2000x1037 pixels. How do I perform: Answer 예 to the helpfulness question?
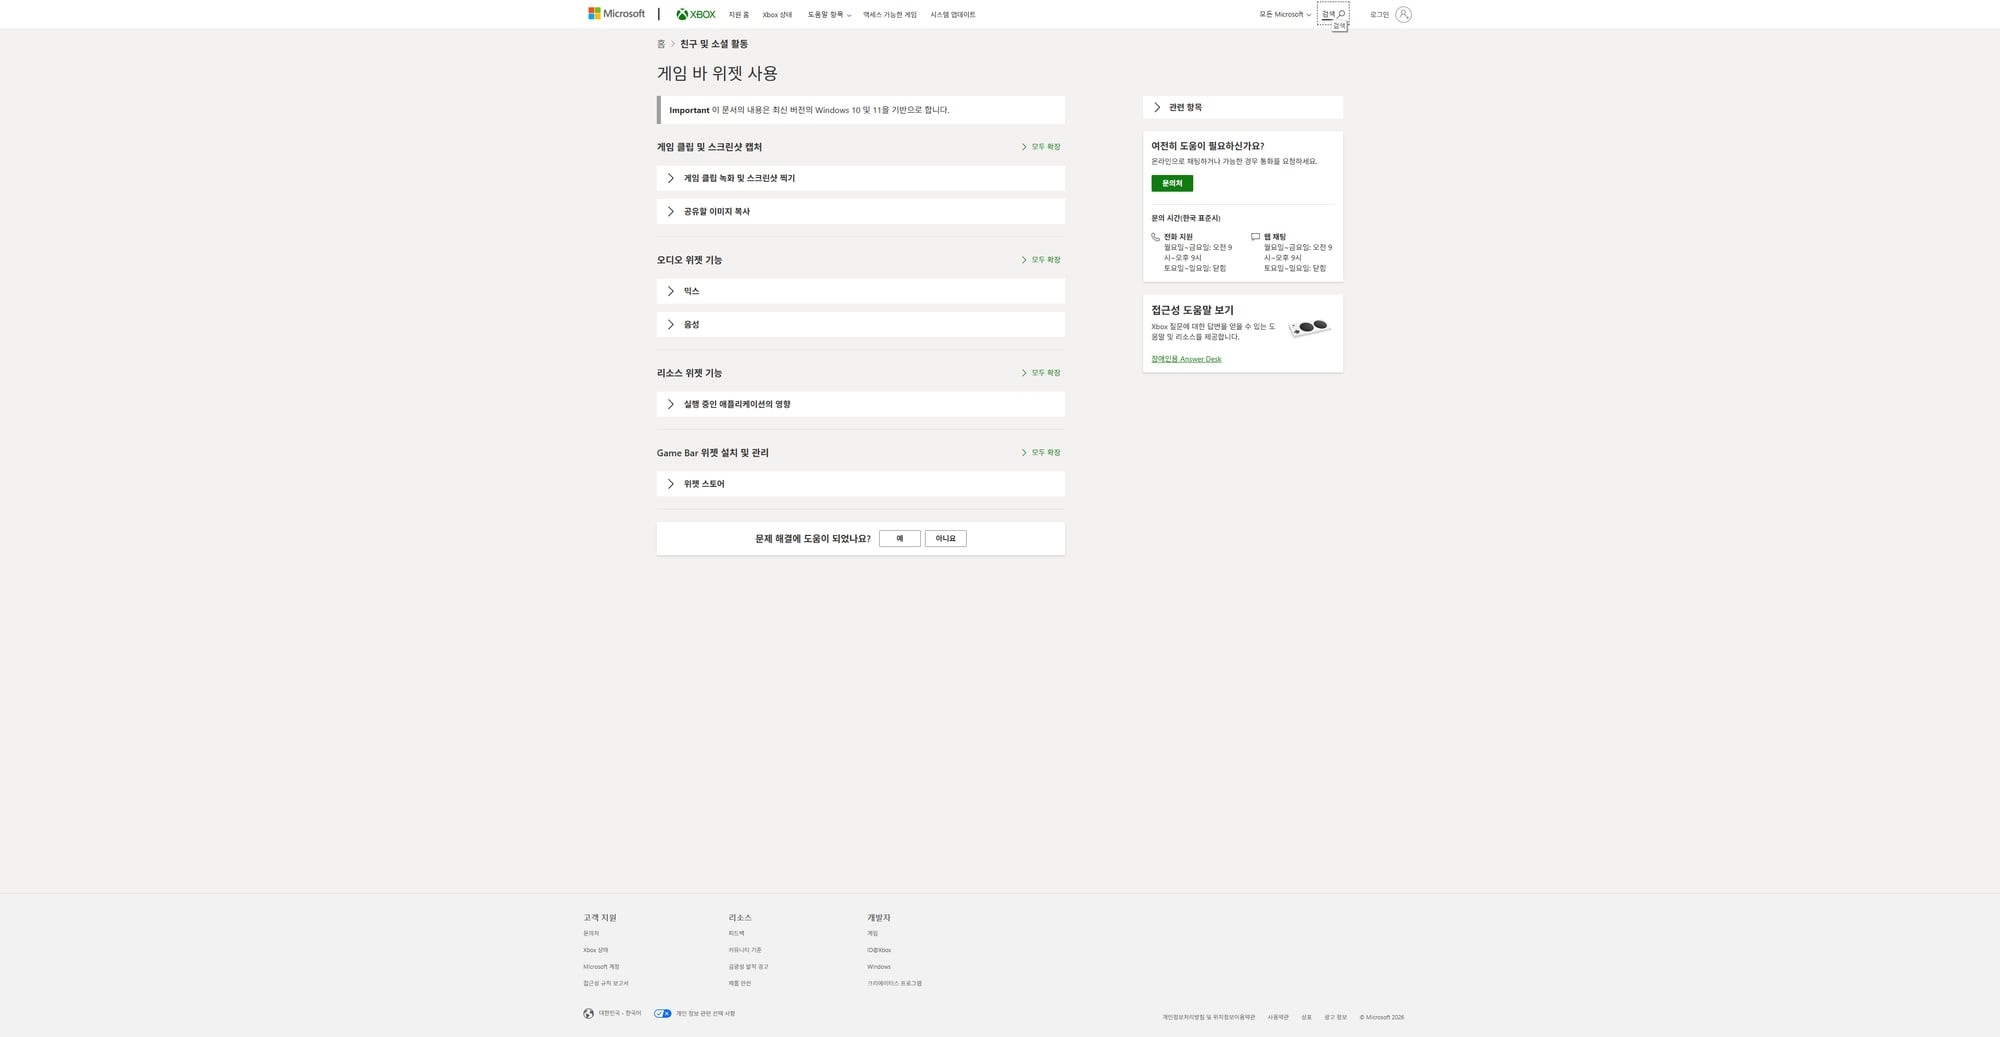coord(900,539)
